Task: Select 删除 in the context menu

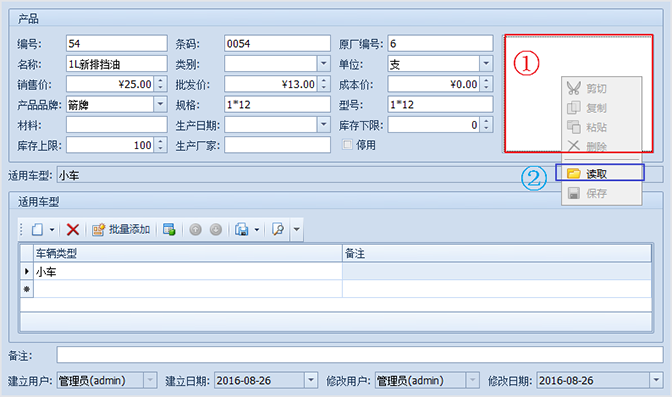Action: (602, 146)
